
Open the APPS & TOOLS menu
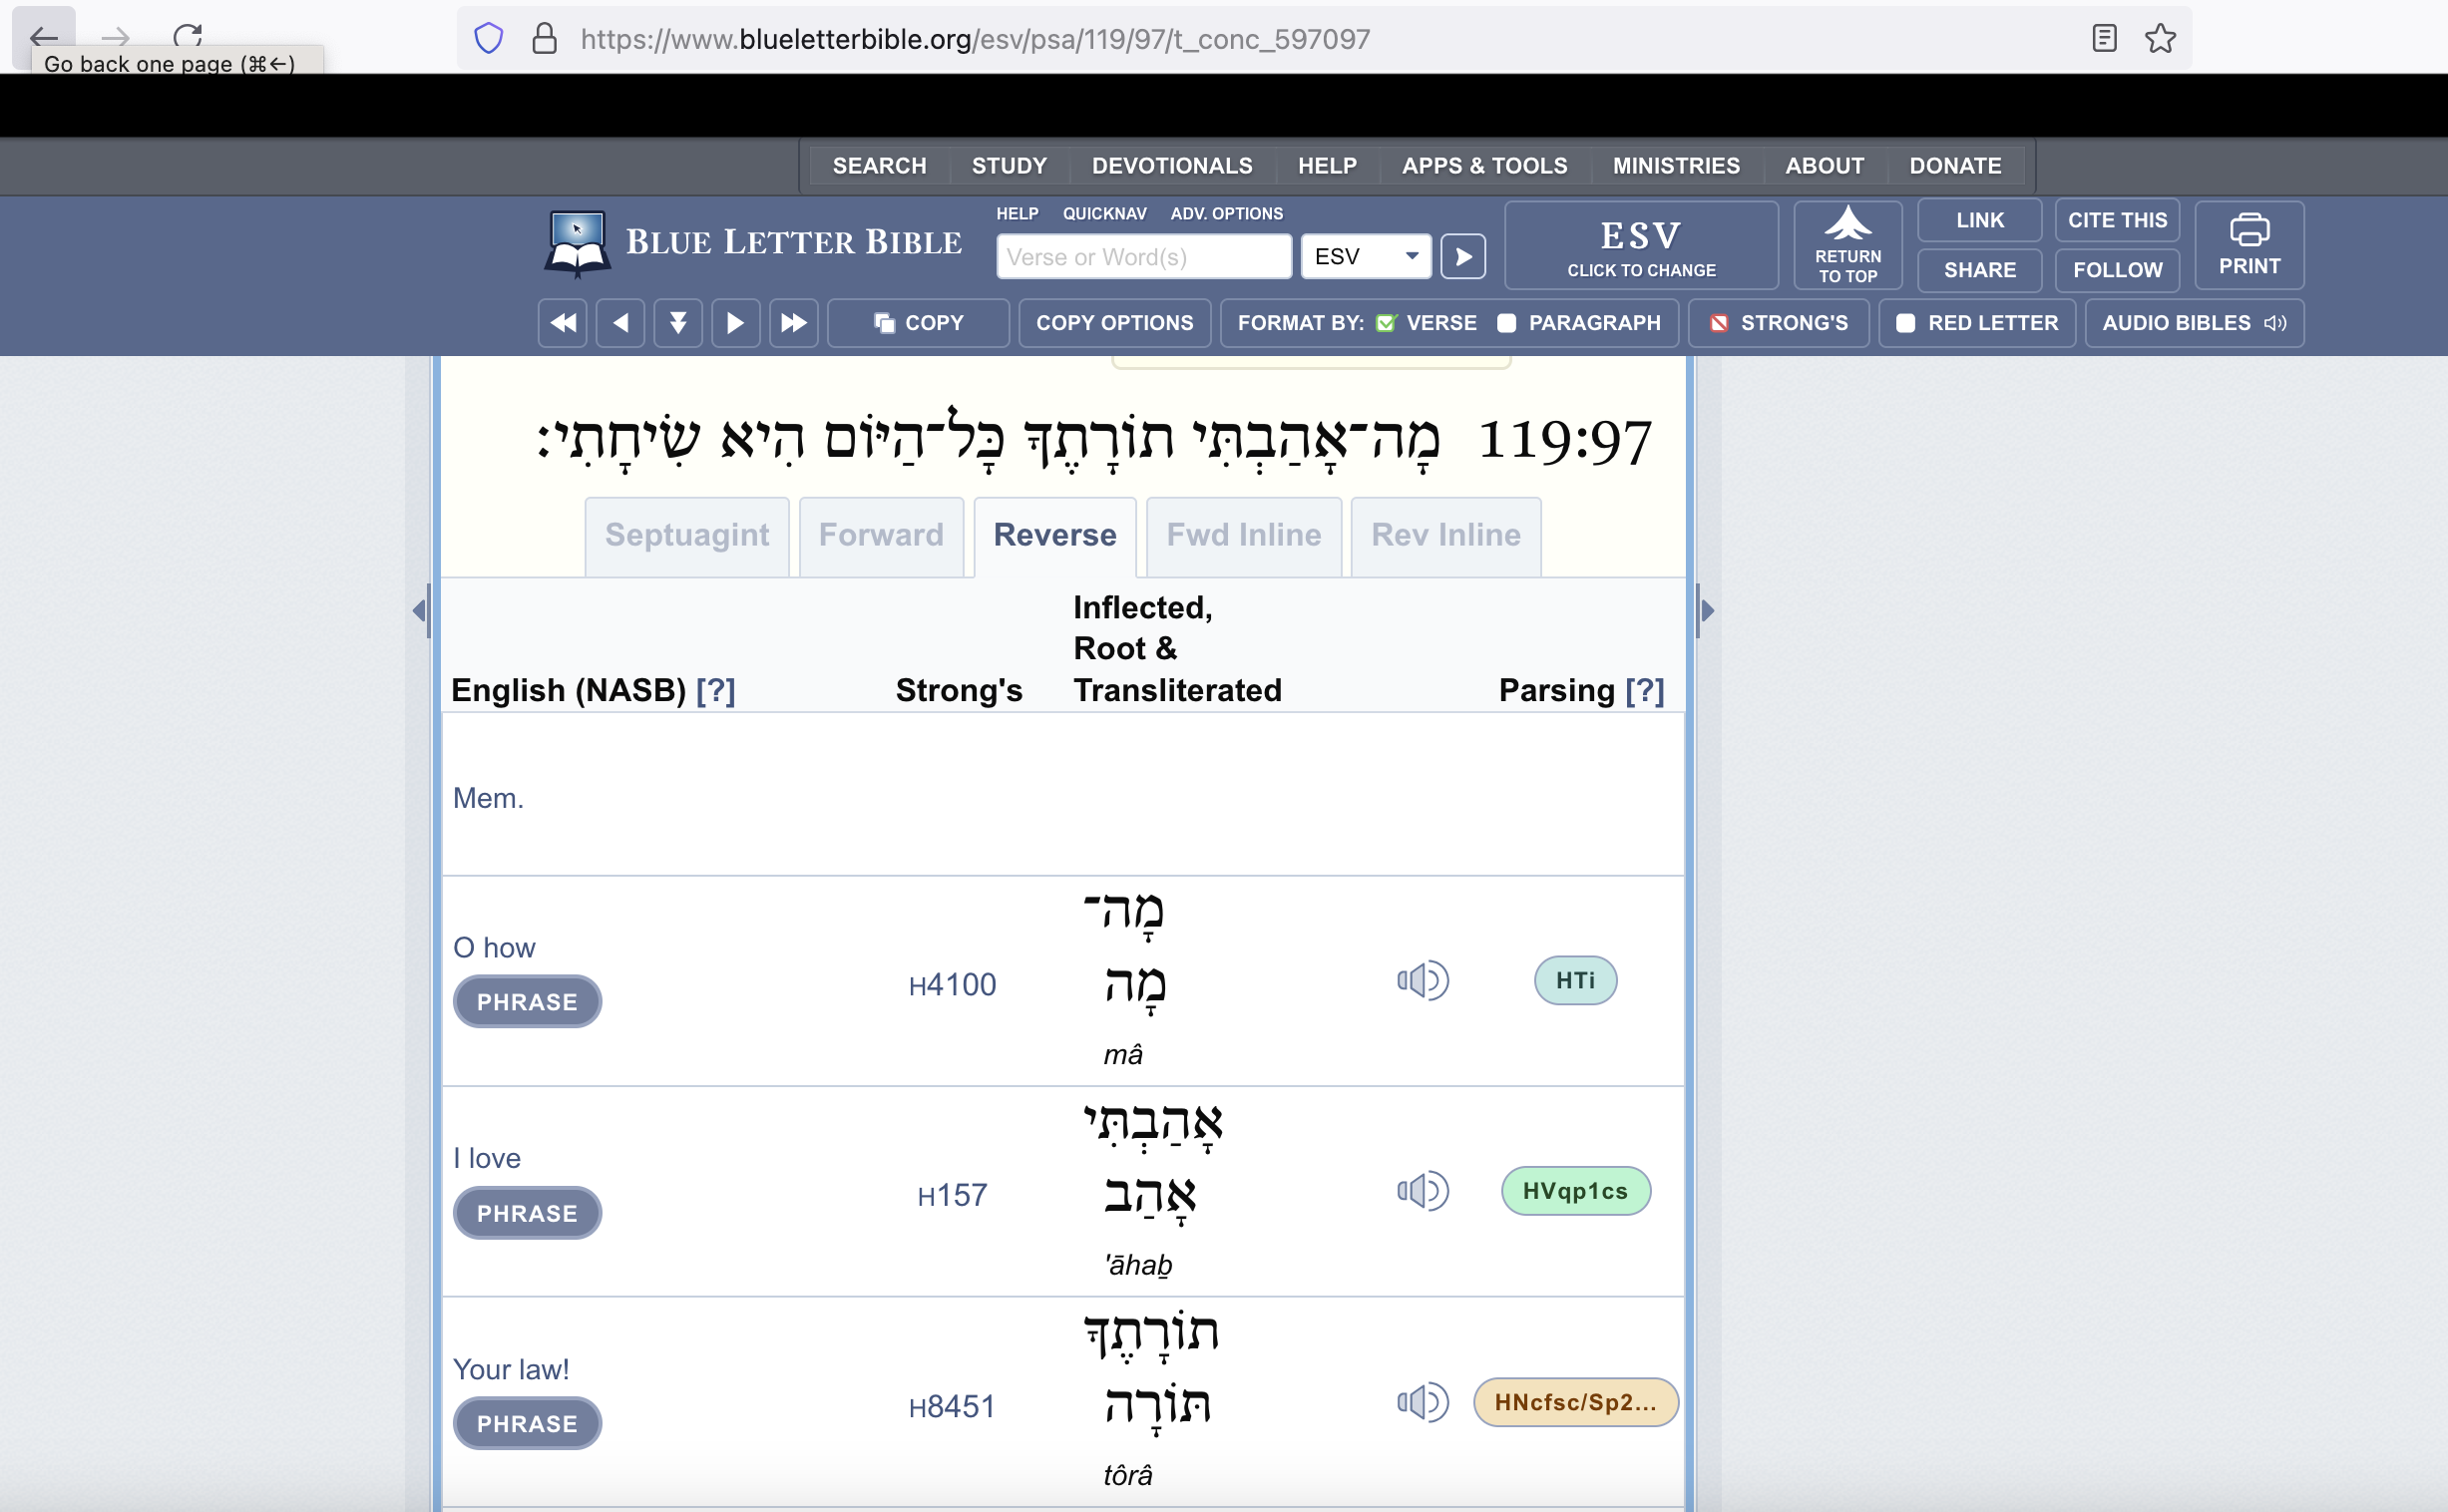pos(1484,166)
